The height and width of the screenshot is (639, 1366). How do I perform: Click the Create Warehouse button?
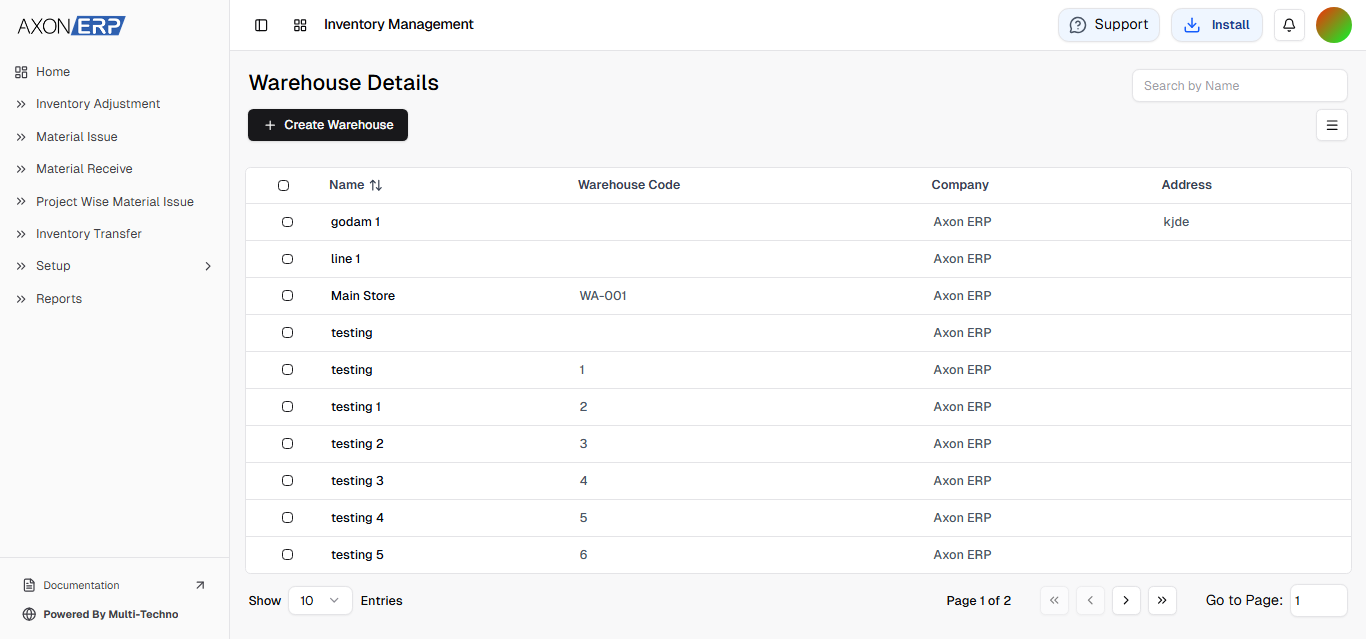[x=328, y=125]
